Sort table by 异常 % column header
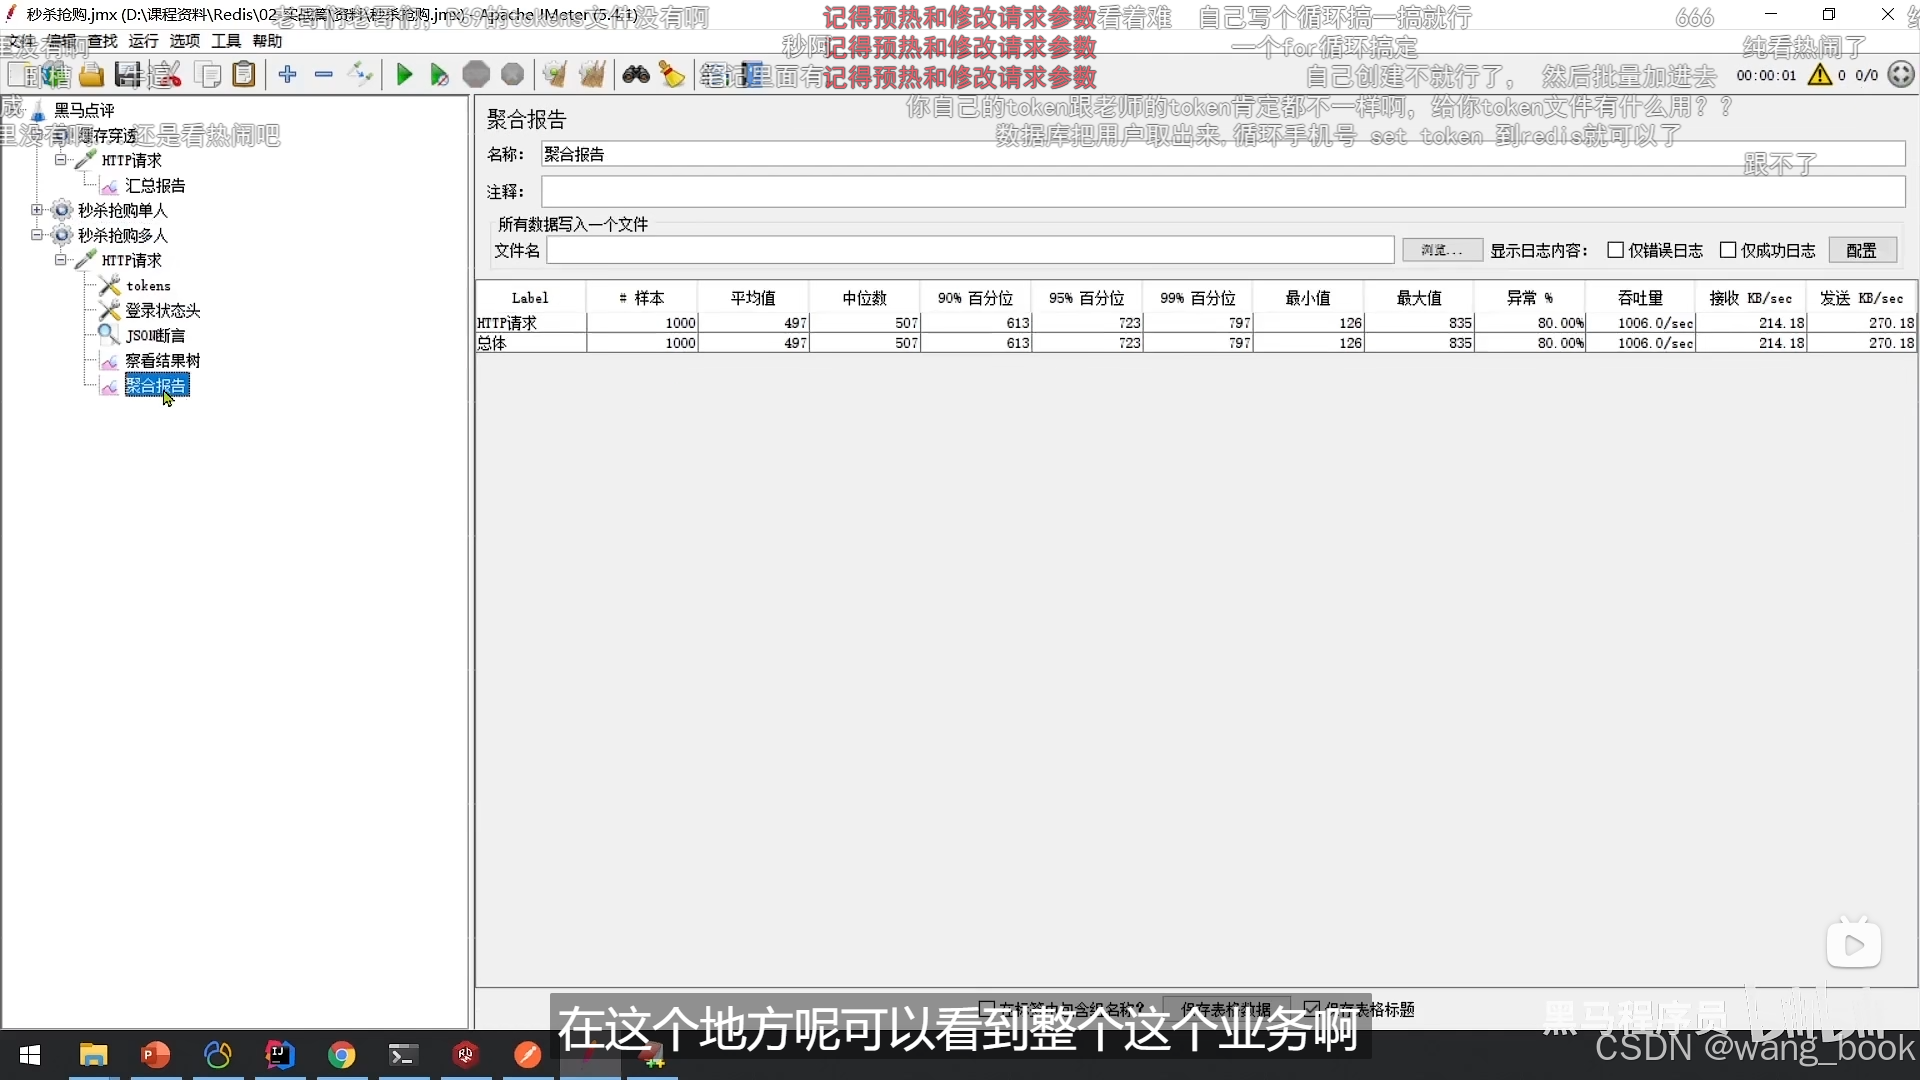The width and height of the screenshot is (1920, 1080). (1530, 298)
